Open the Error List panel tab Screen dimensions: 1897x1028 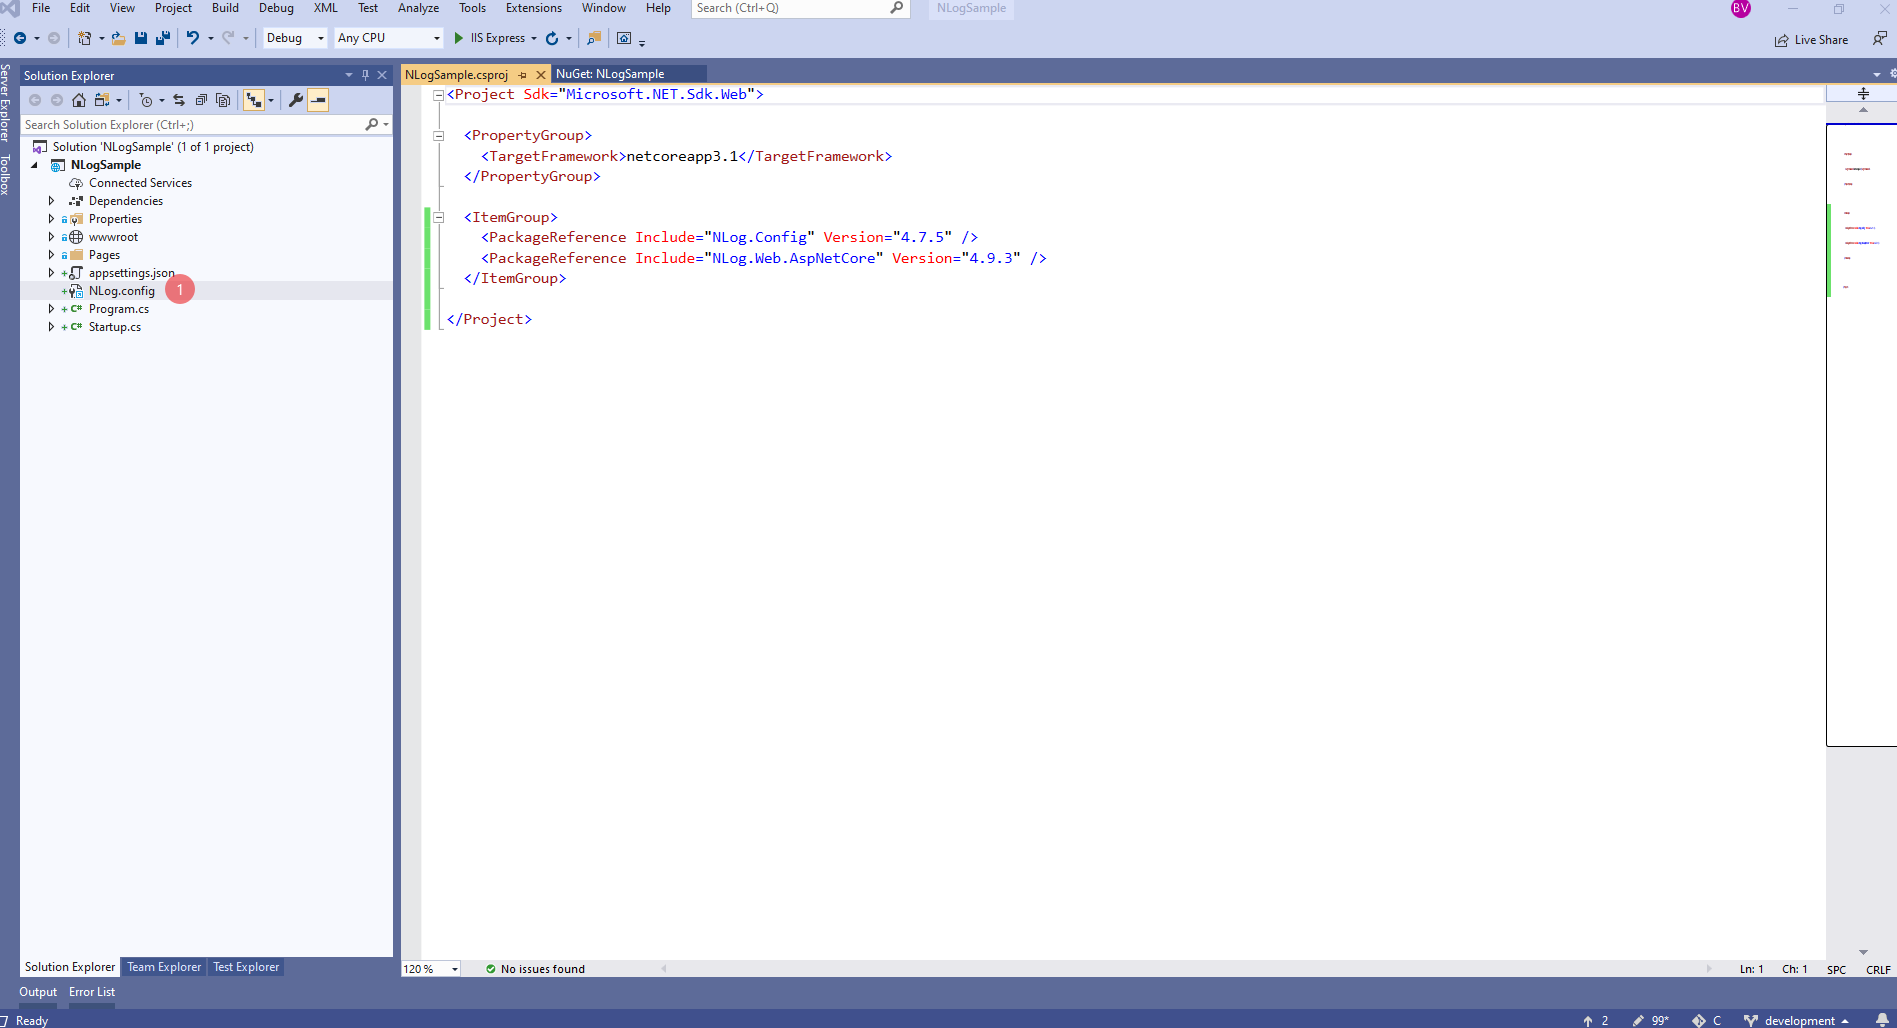[x=92, y=992]
